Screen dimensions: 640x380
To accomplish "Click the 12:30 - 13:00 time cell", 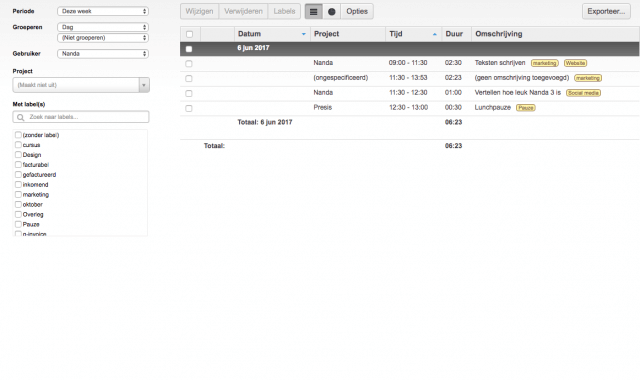I will (x=408, y=107).
